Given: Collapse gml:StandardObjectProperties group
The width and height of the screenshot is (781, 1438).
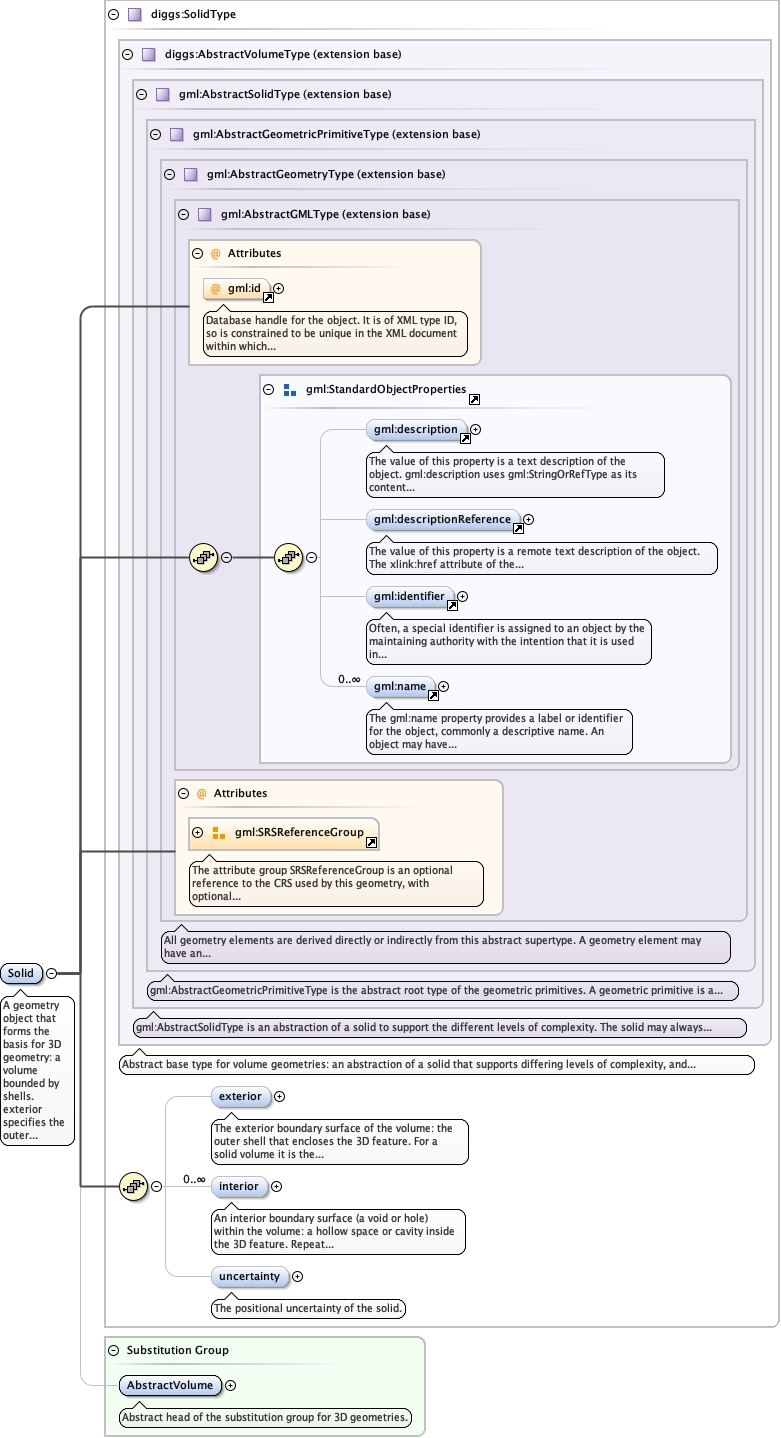Looking at the screenshot, I should pos(268,390).
